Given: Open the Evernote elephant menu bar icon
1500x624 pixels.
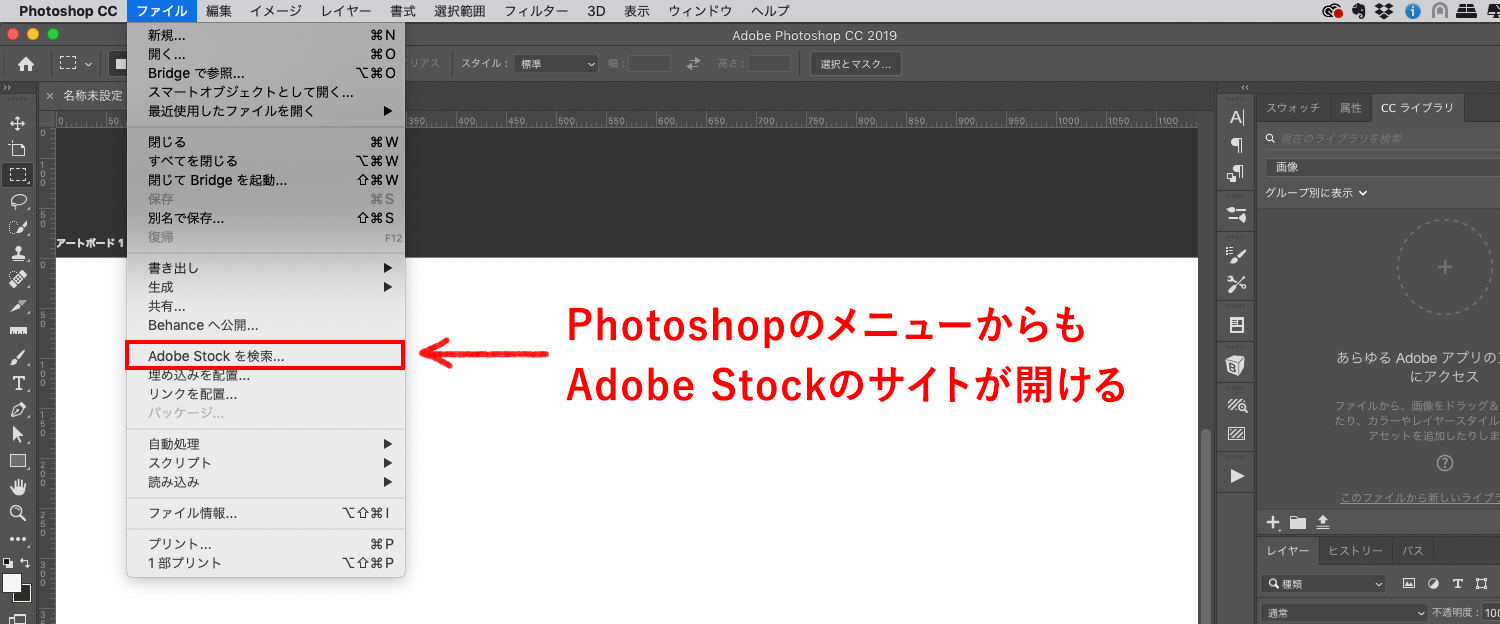Looking at the screenshot, I should tap(1359, 11).
